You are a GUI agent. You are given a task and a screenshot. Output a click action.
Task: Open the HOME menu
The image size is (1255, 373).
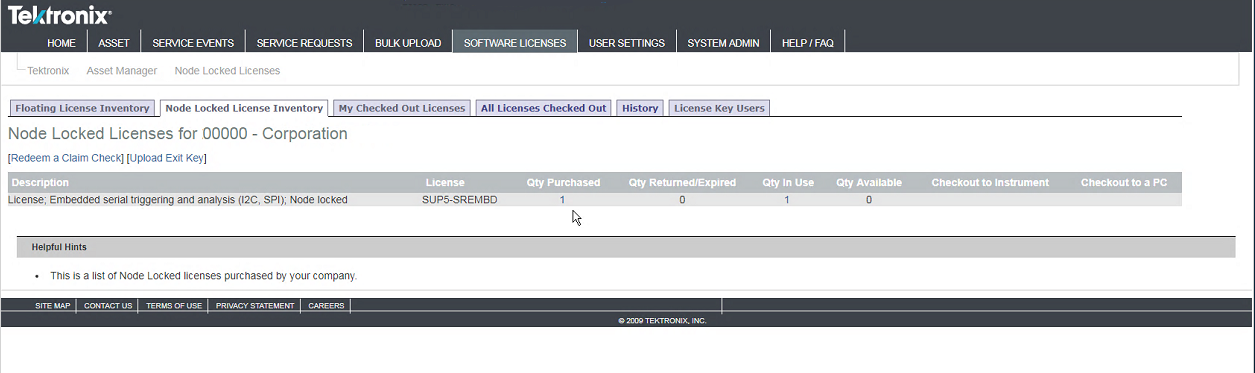(x=61, y=43)
